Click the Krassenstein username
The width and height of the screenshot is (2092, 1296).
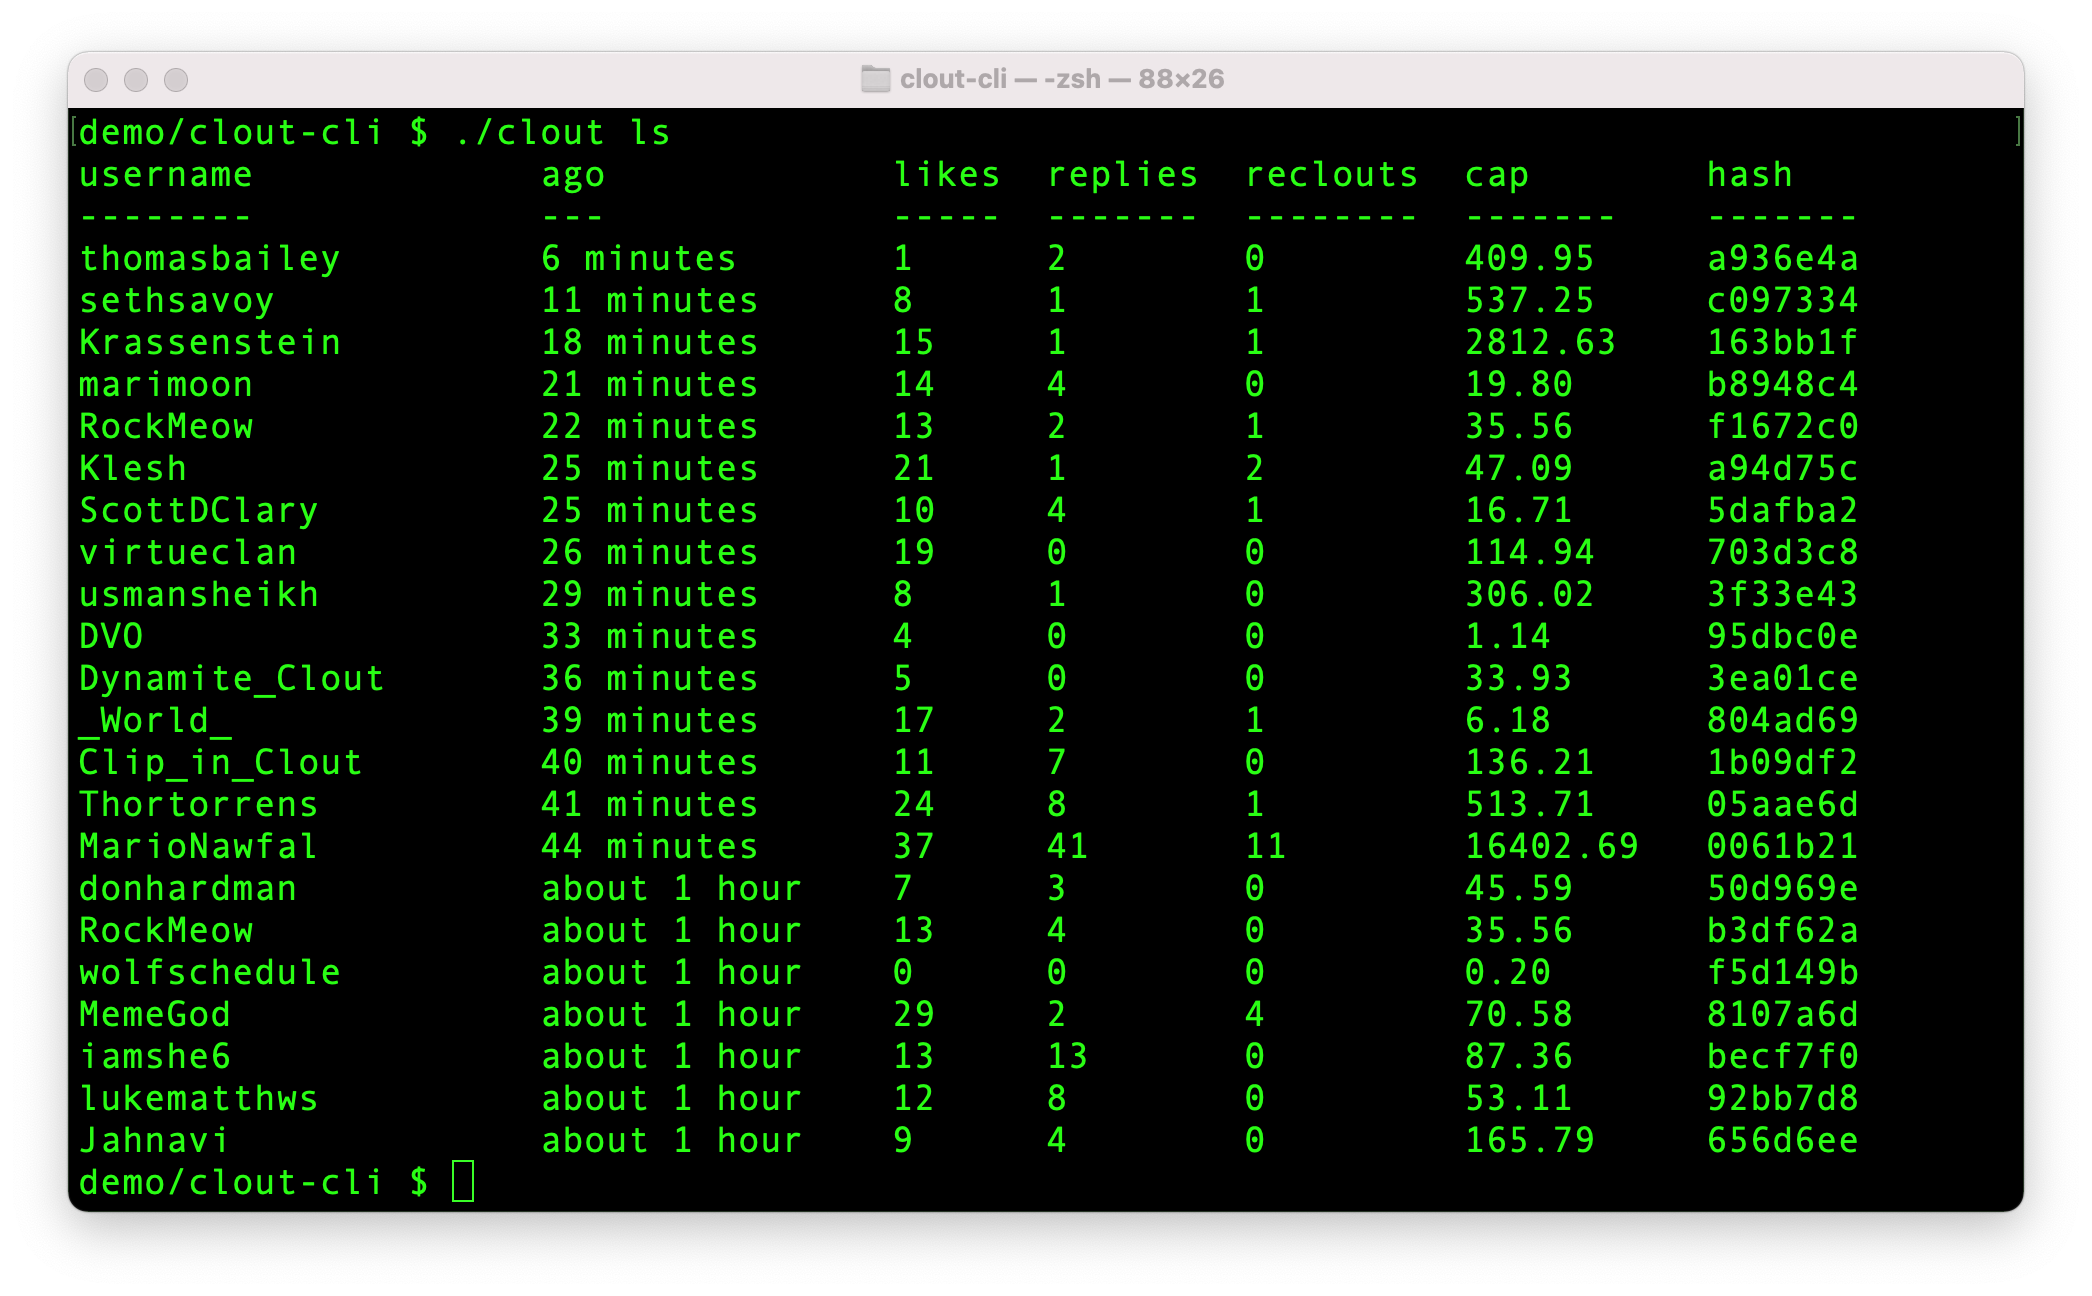tap(210, 343)
